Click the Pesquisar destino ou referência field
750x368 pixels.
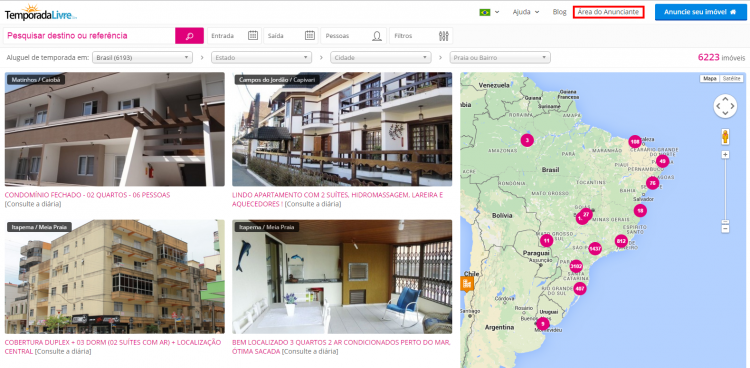[89, 36]
